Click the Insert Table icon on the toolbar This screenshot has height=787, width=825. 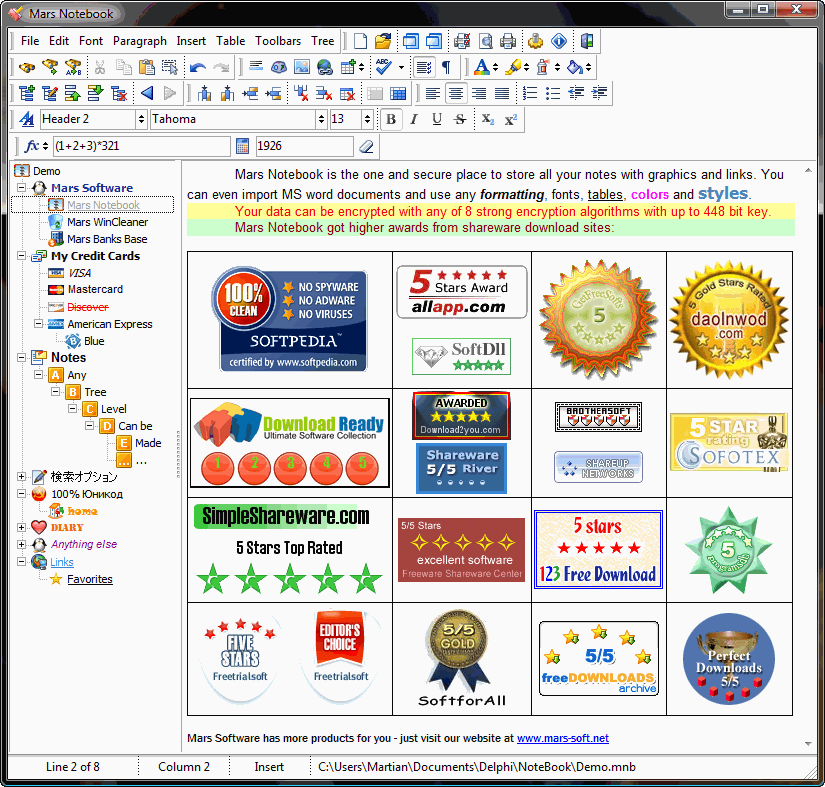(350, 66)
